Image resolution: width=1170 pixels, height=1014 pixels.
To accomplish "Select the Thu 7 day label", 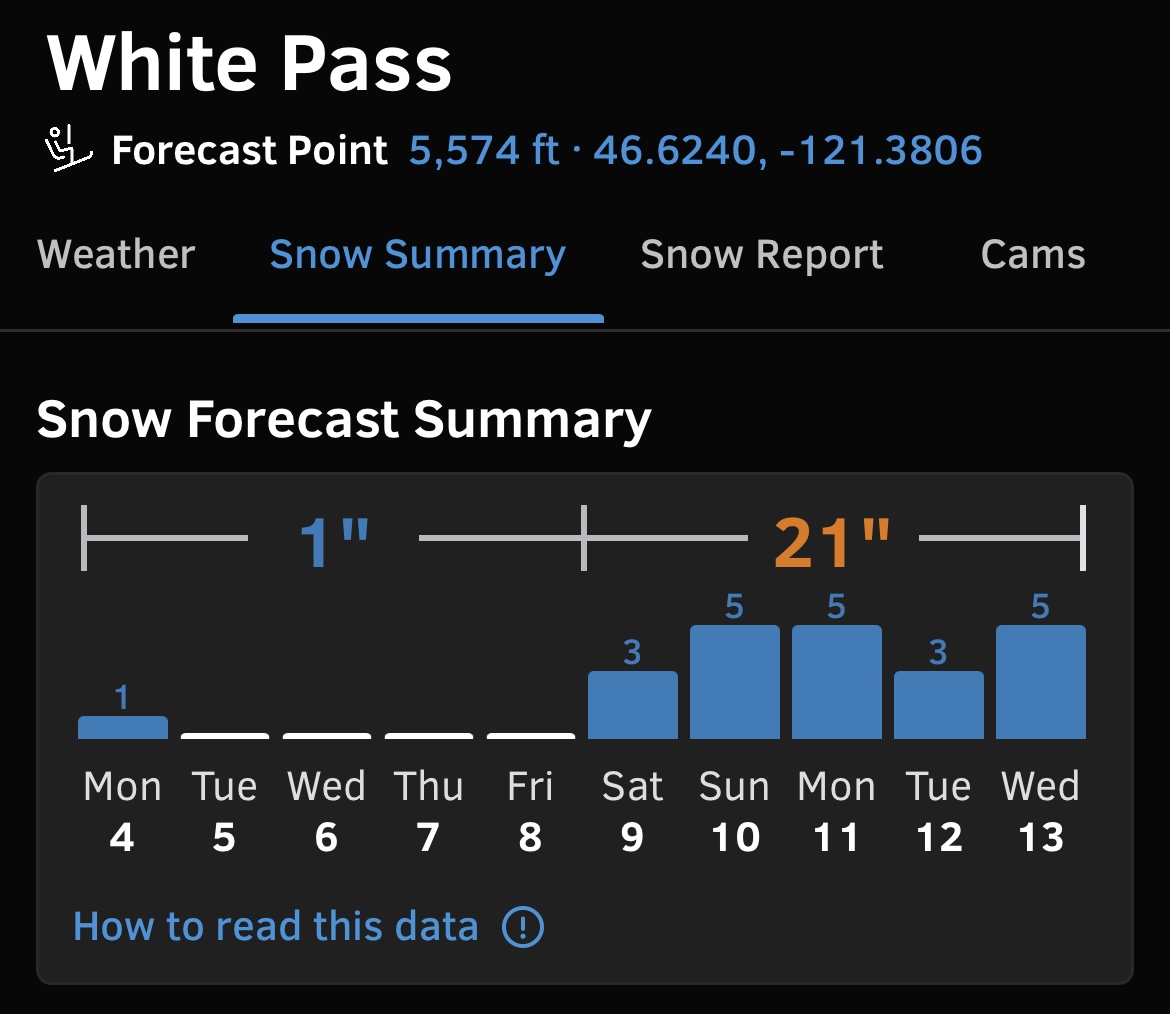I will click(x=428, y=811).
